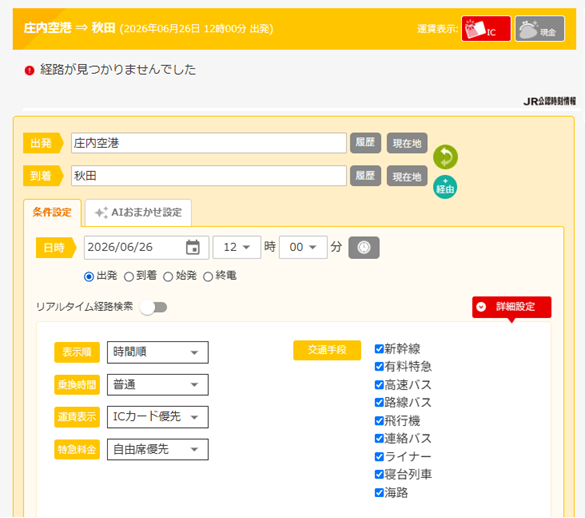The width and height of the screenshot is (585, 518).
Task: Click the JR公認時刻情報 text
Action: point(549,101)
